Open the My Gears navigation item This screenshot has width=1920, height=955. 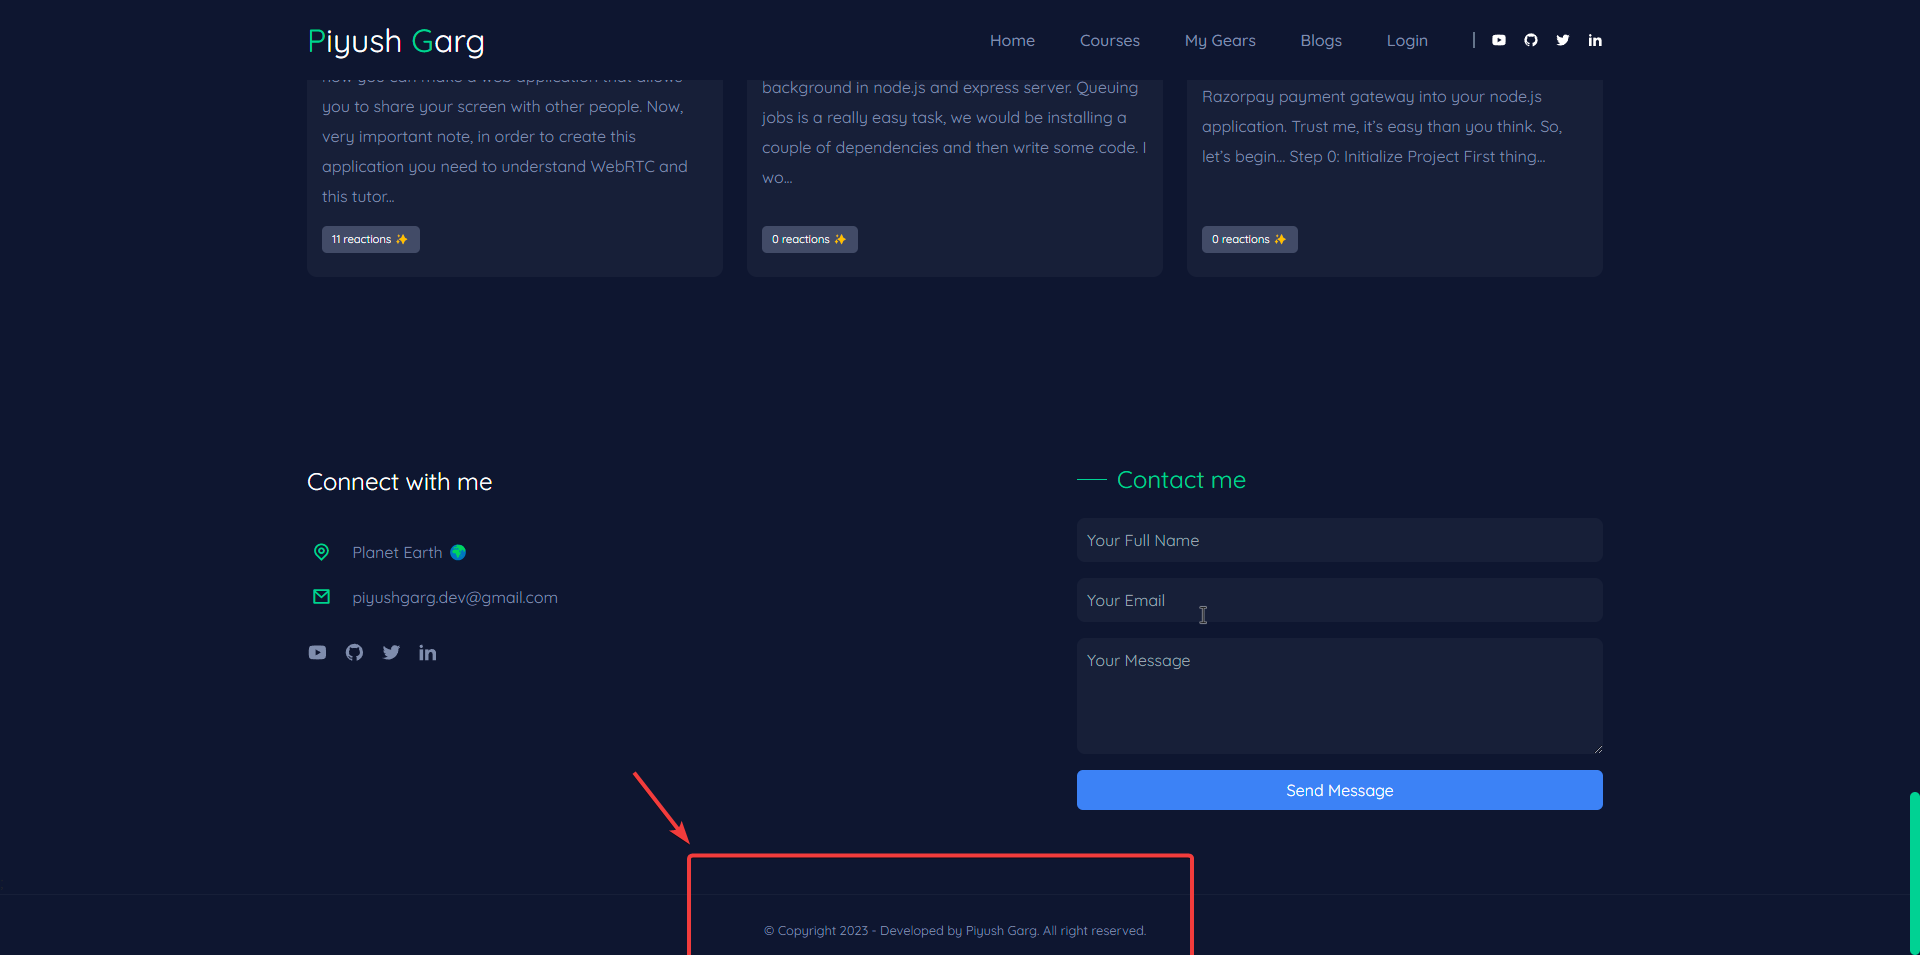1219,40
